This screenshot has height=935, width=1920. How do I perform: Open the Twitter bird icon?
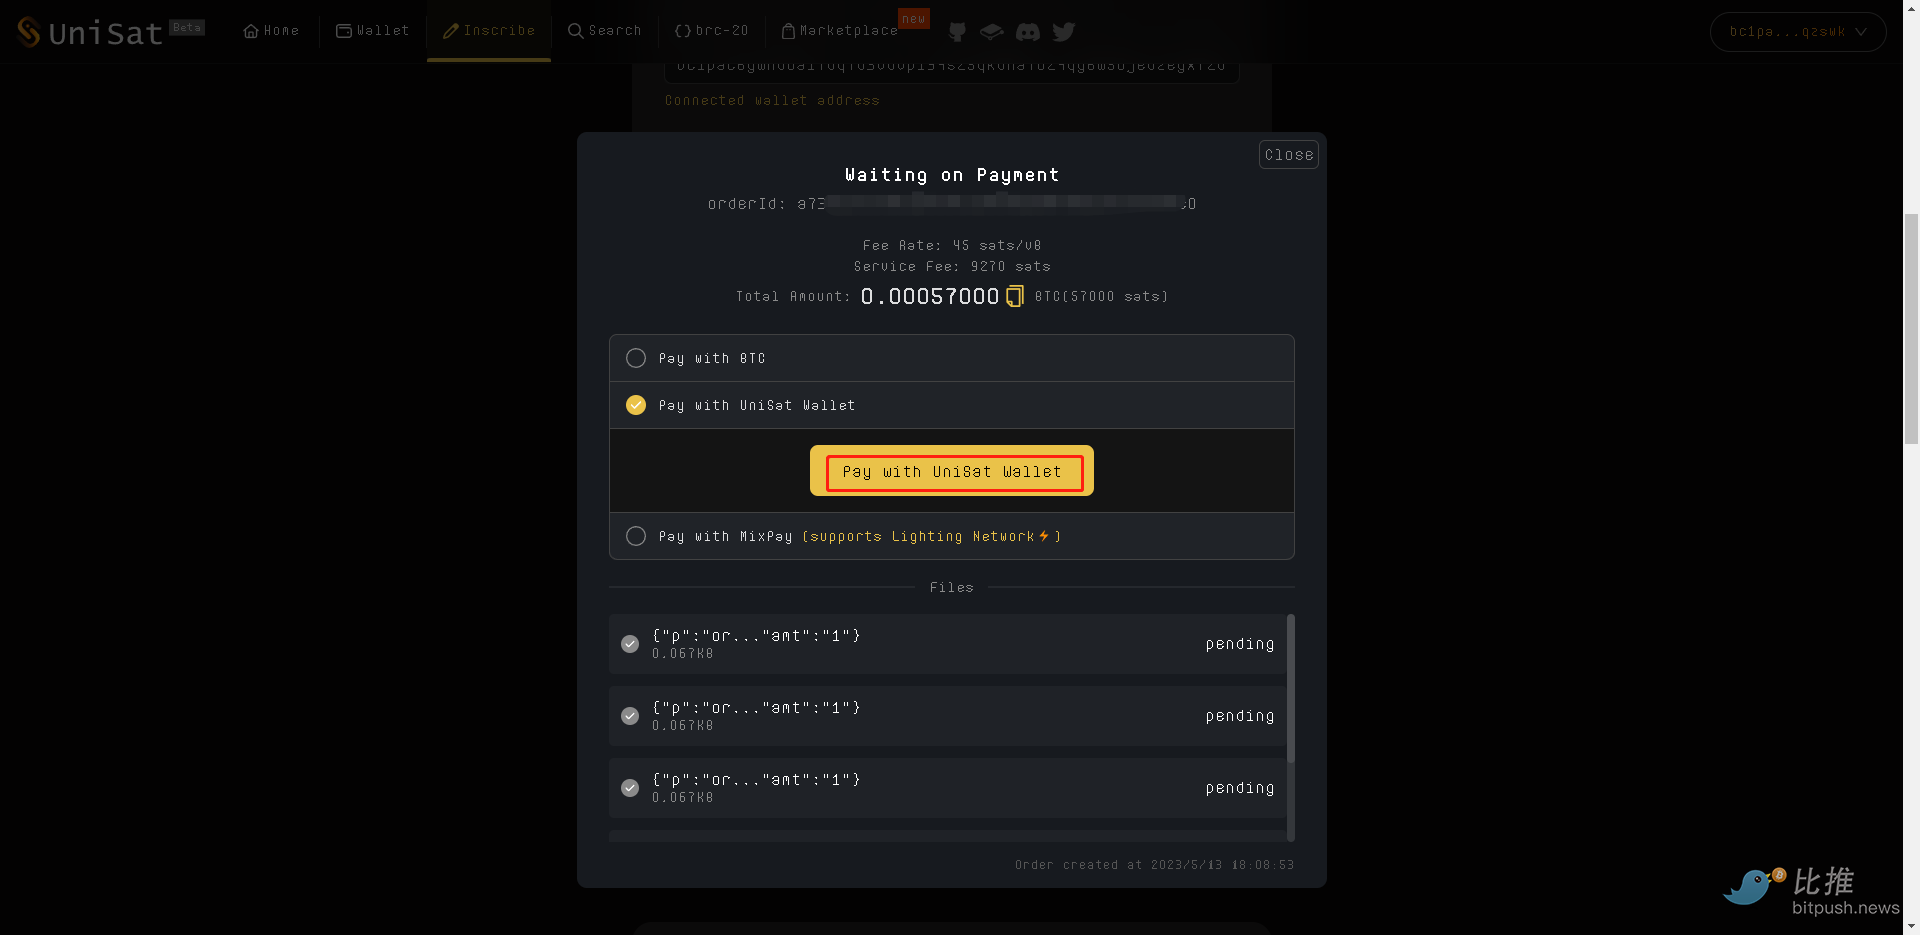point(1064,32)
